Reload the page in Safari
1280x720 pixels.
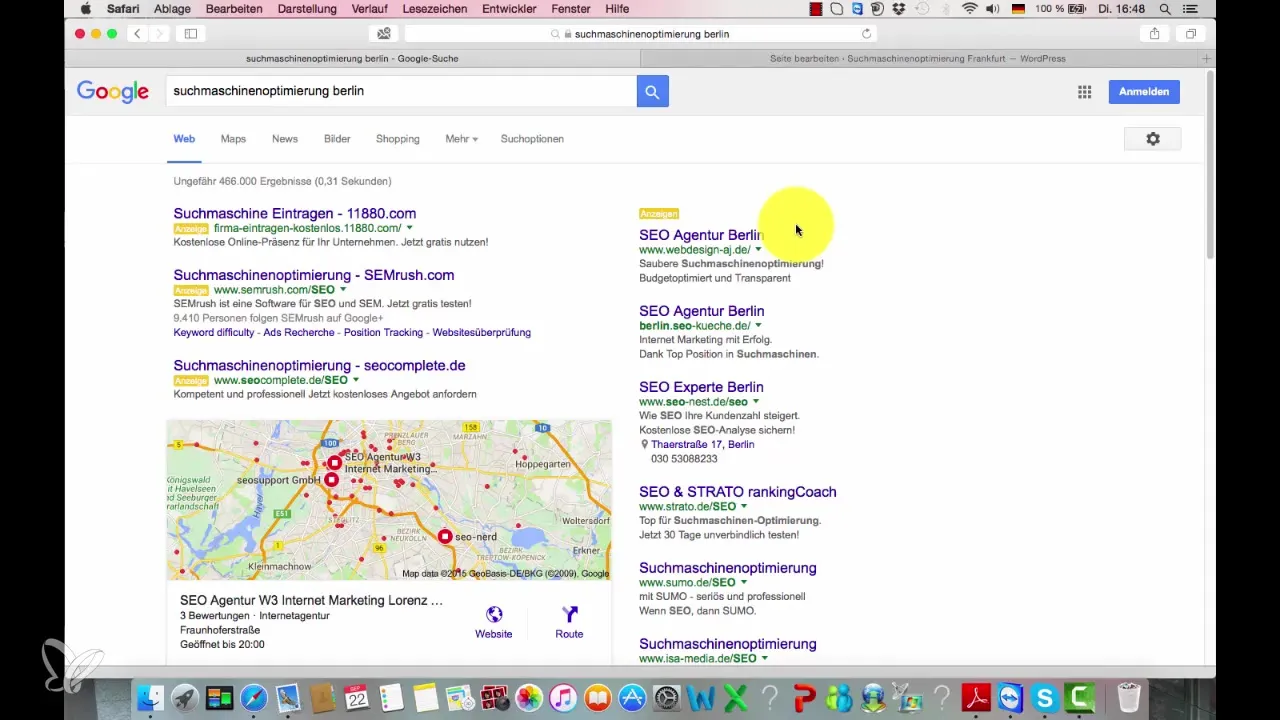coord(866,34)
